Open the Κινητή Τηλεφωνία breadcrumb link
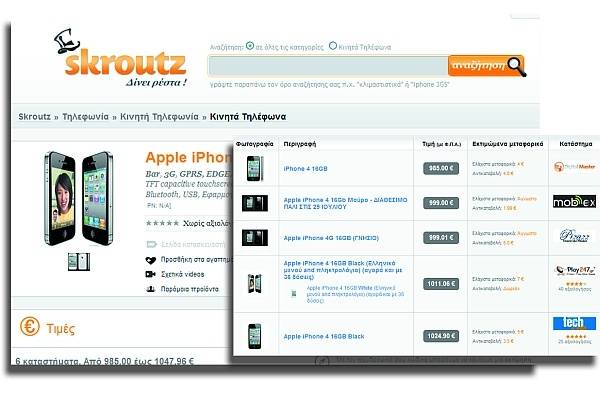600x398 pixels. (159, 117)
